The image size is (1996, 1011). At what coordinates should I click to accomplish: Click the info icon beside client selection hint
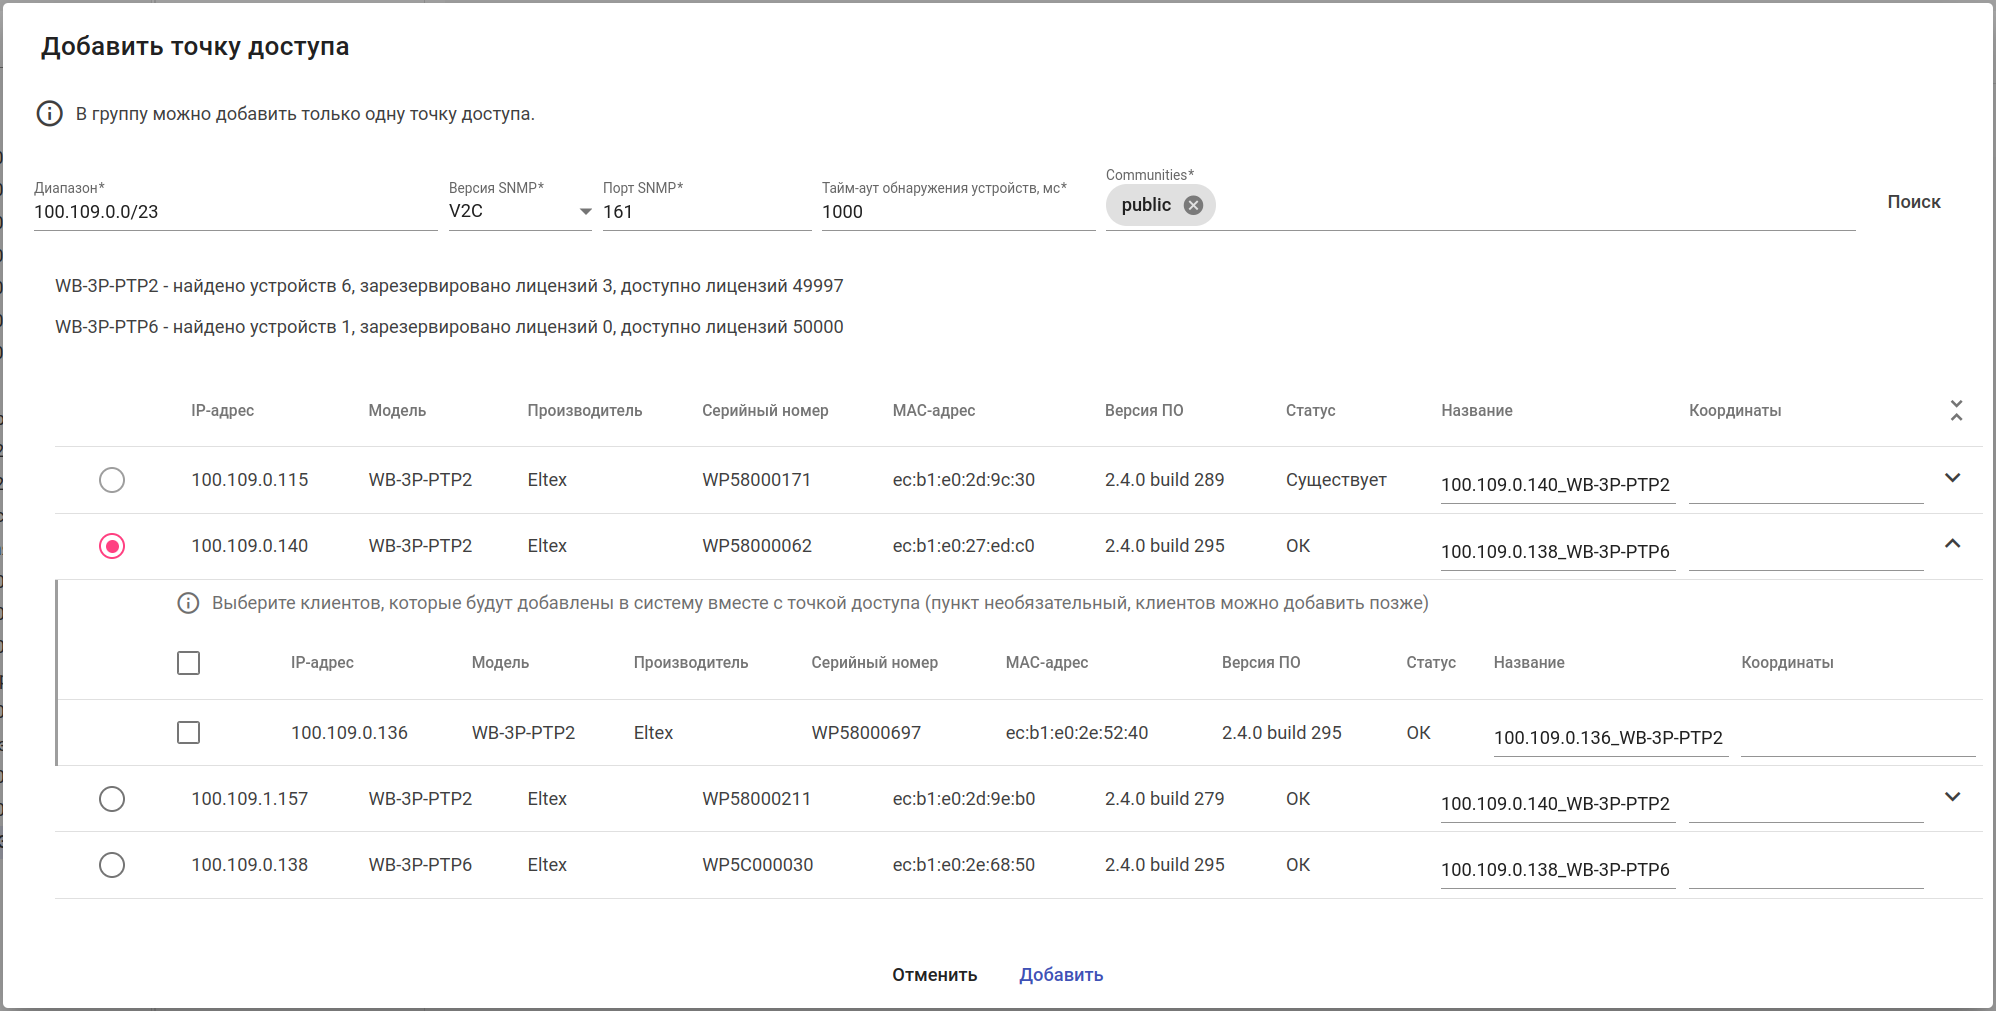(x=188, y=603)
